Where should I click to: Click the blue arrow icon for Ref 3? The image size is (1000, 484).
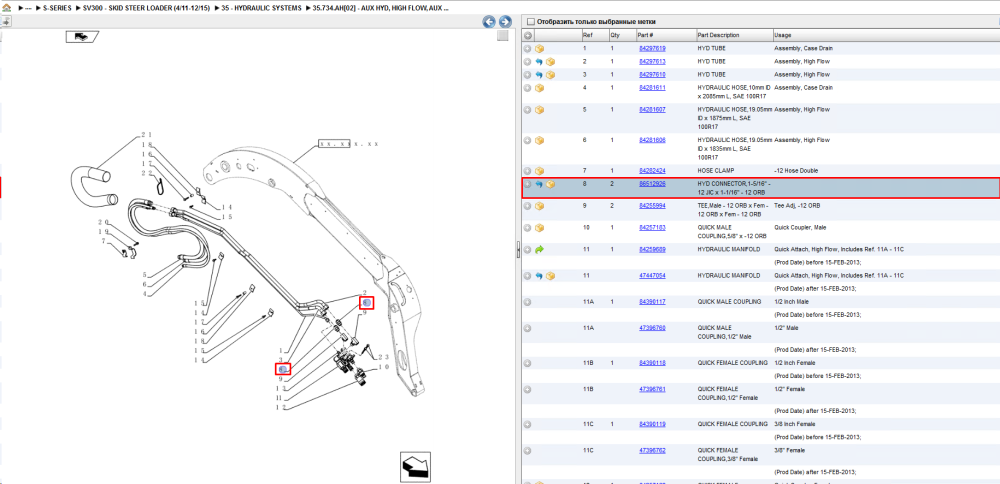pos(539,75)
